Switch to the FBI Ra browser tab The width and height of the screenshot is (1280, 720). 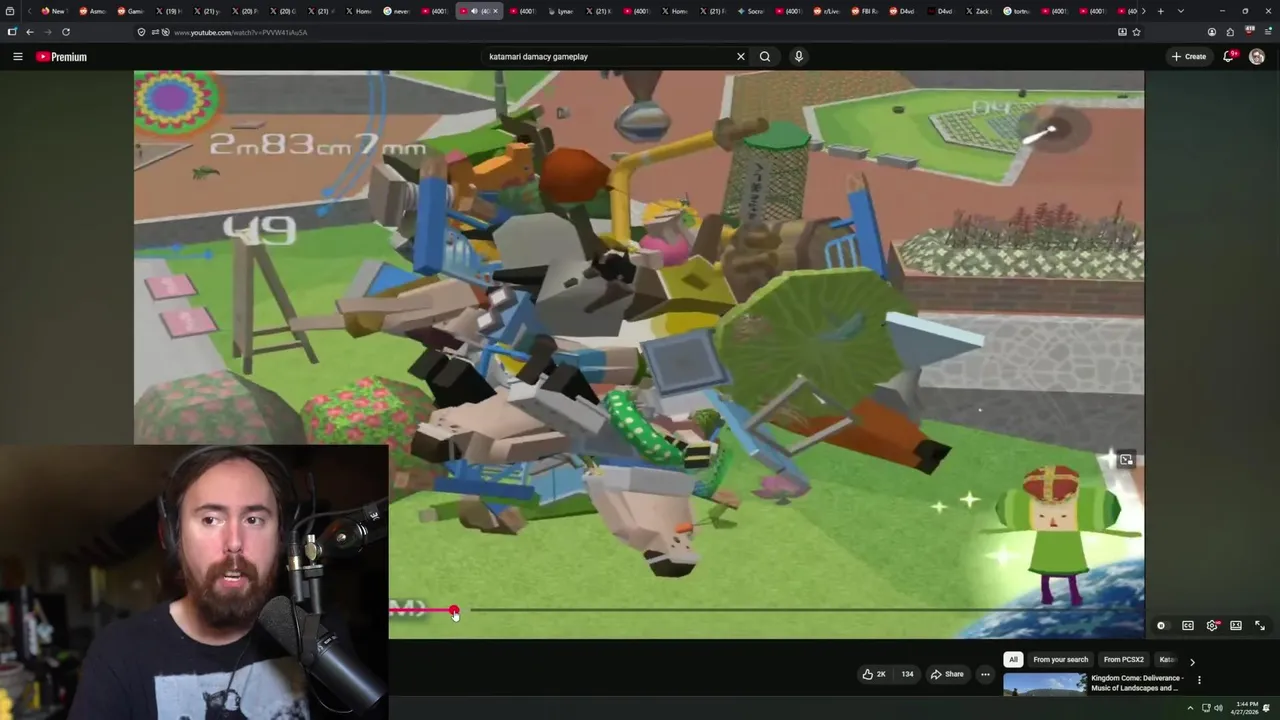pos(865,11)
